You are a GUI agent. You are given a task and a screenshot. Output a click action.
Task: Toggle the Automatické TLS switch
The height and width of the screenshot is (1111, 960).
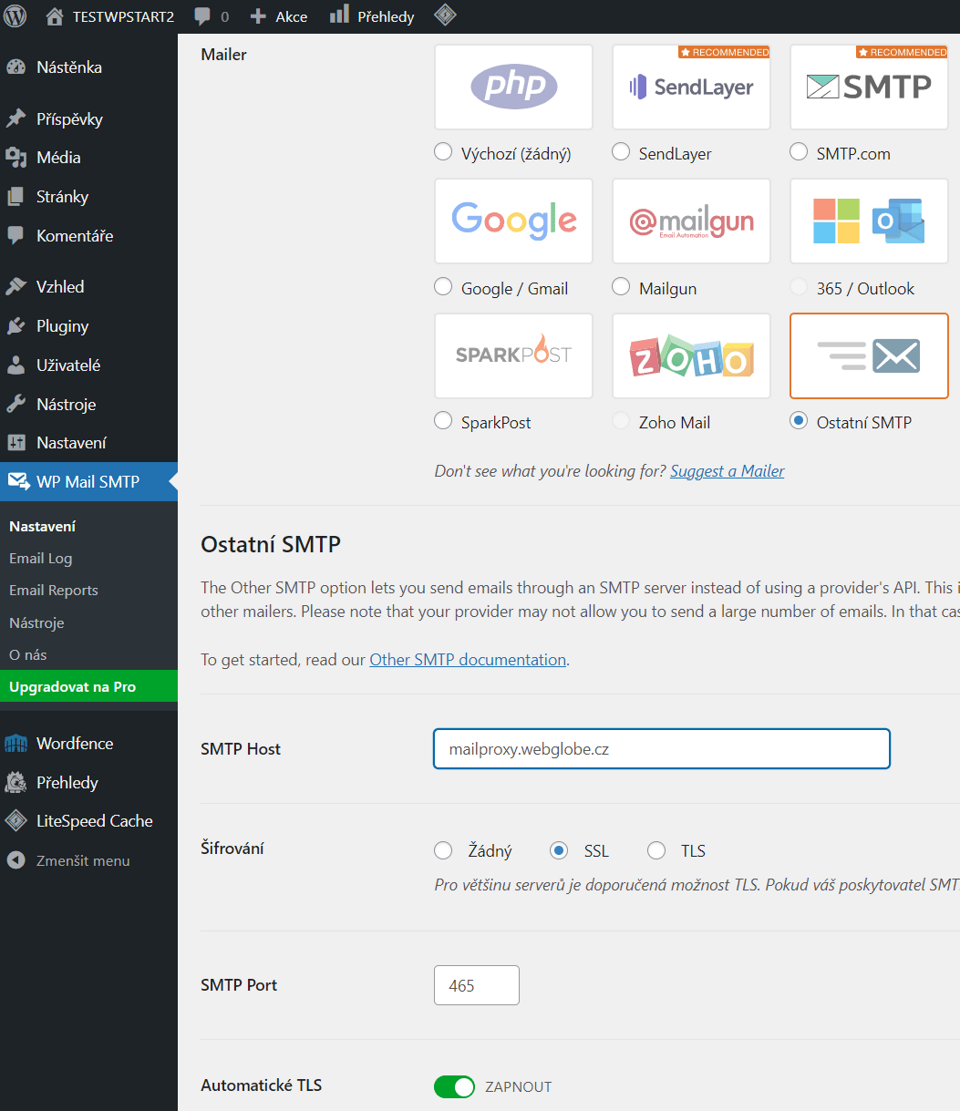click(x=454, y=1086)
